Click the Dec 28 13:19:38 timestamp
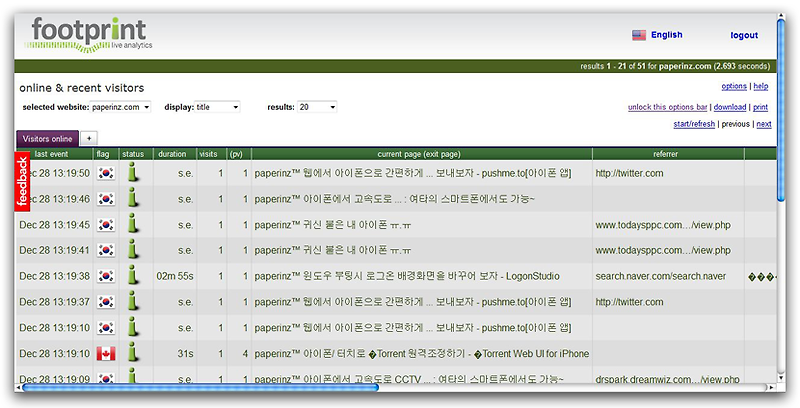This screenshot has height=408, width=800. (55, 276)
